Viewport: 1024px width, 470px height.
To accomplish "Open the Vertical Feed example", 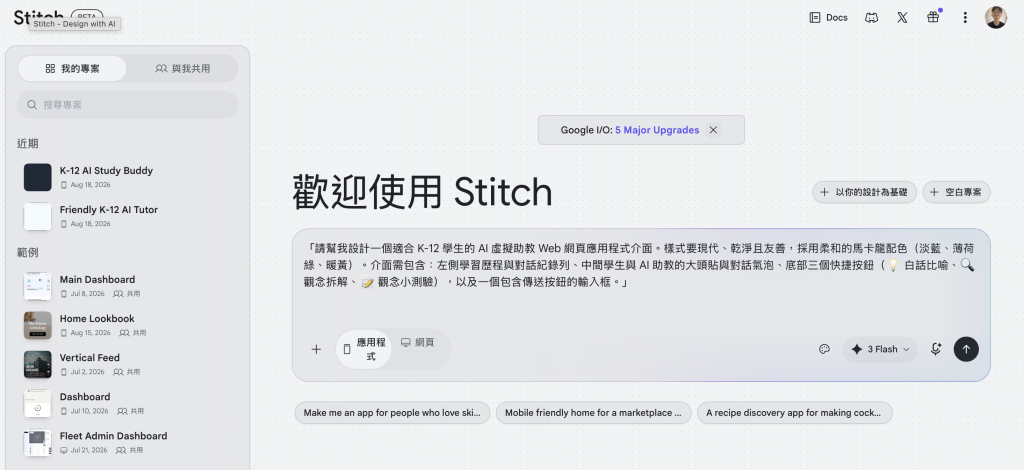I will (127, 365).
